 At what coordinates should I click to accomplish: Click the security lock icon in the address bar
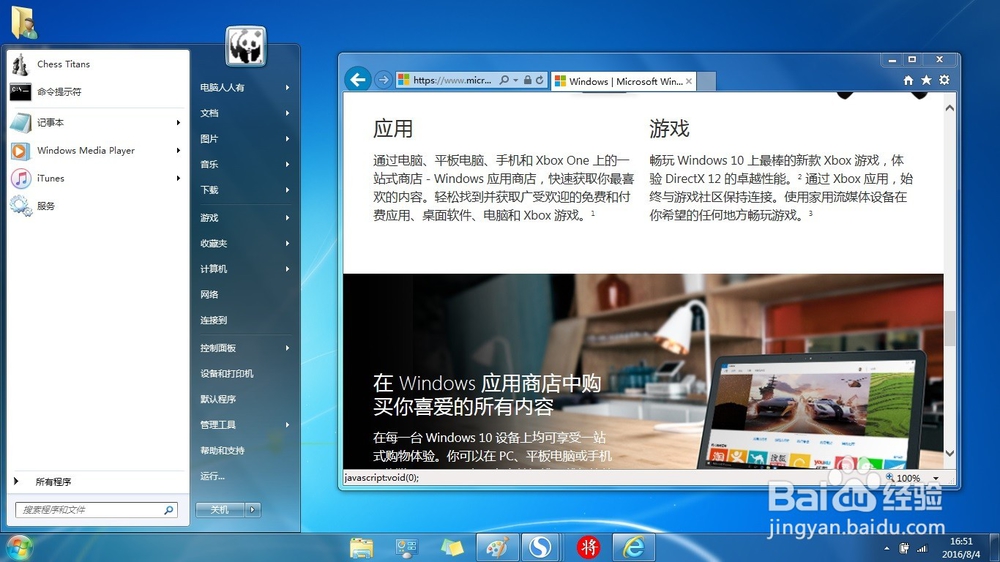[527, 80]
